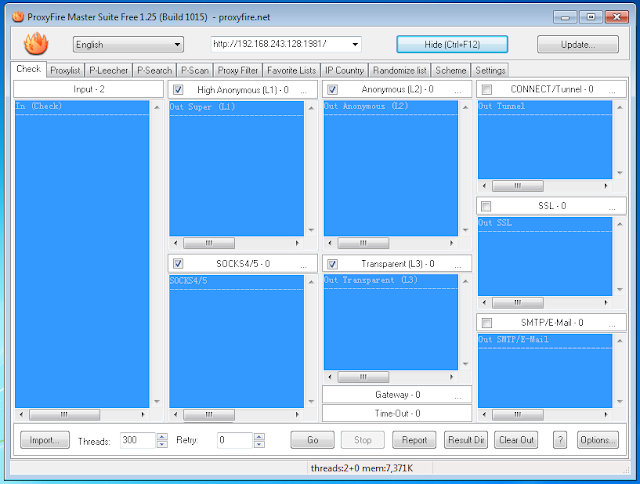Screen dimensions: 640x484
Task: Open the SMTP/E-Mail ellipsis menu
Action: pyautogui.click(x=612, y=324)
